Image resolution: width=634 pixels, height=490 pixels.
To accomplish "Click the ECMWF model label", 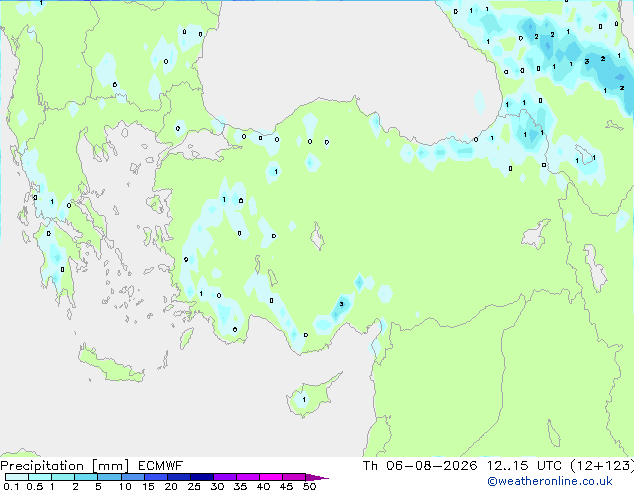I will pyautogui.click(x=161, y=466).
